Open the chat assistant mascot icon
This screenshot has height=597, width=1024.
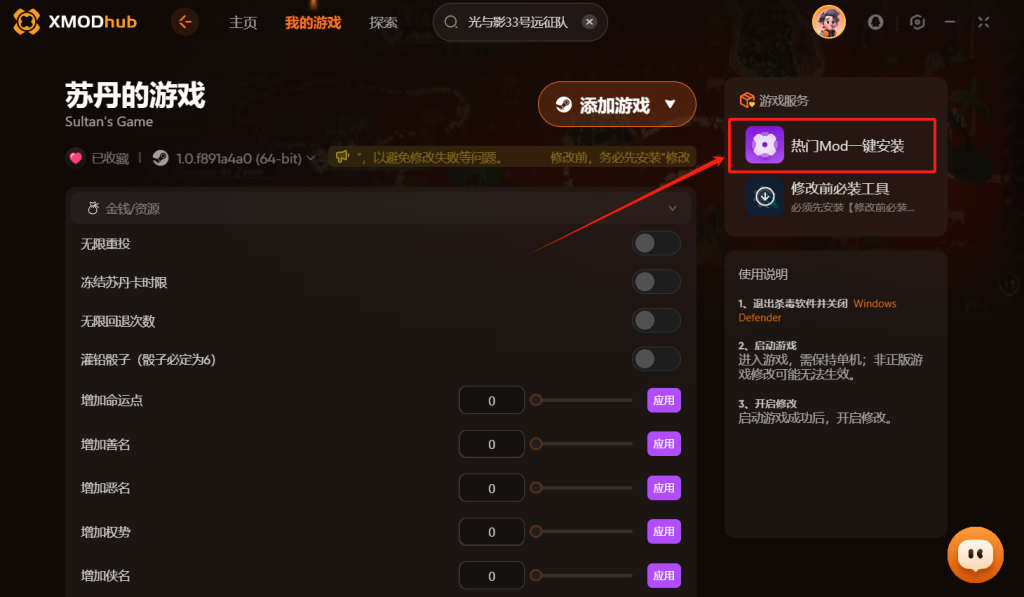coord(975,555)
